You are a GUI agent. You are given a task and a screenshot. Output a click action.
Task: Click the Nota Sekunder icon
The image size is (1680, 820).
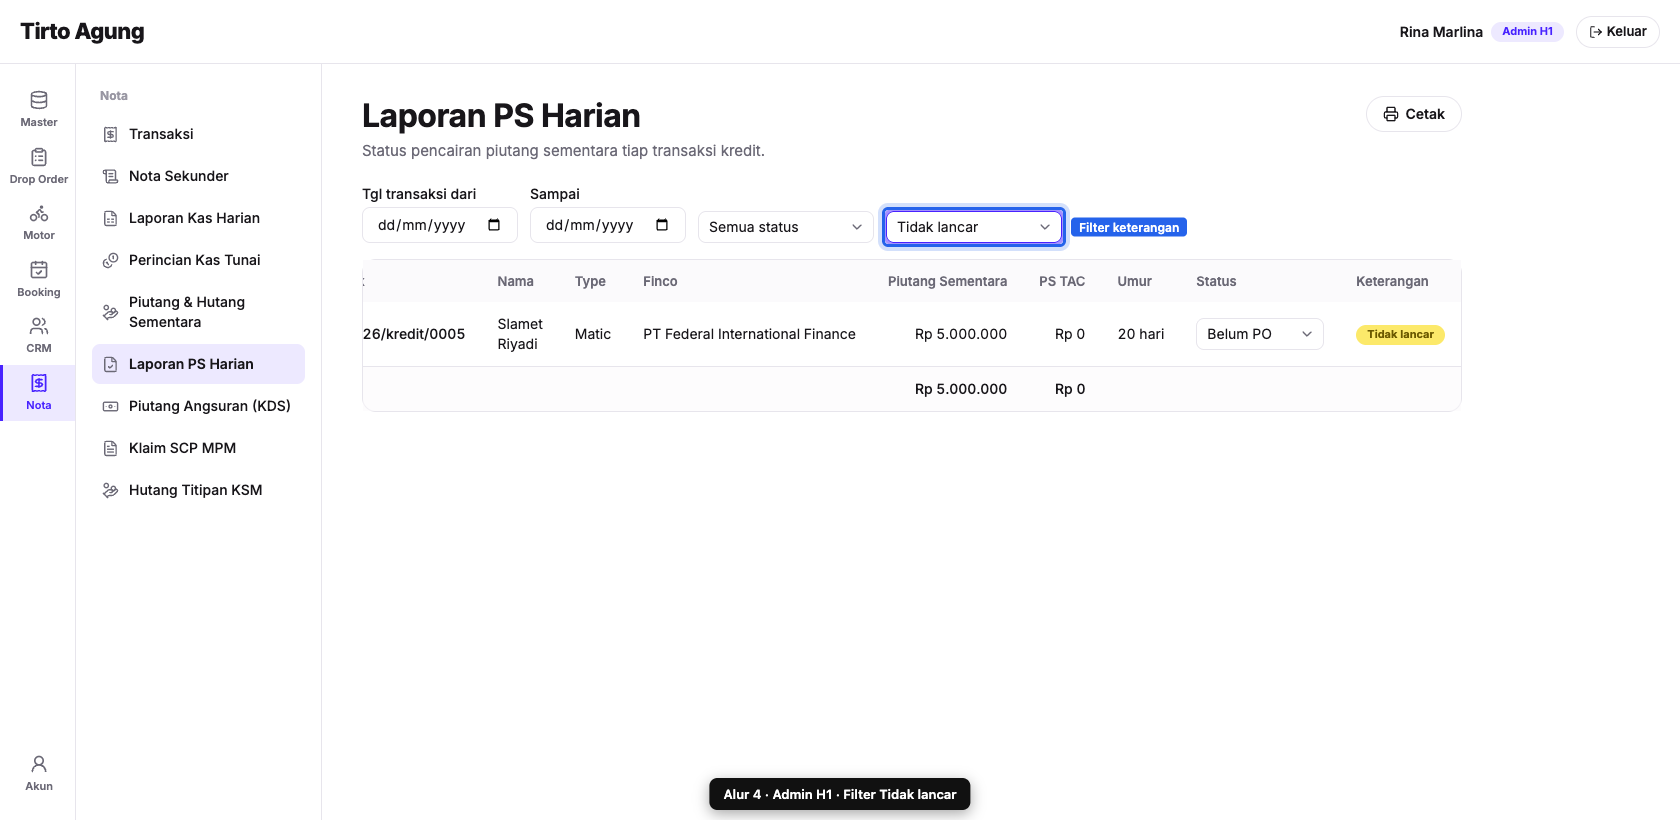pos(111,176)
